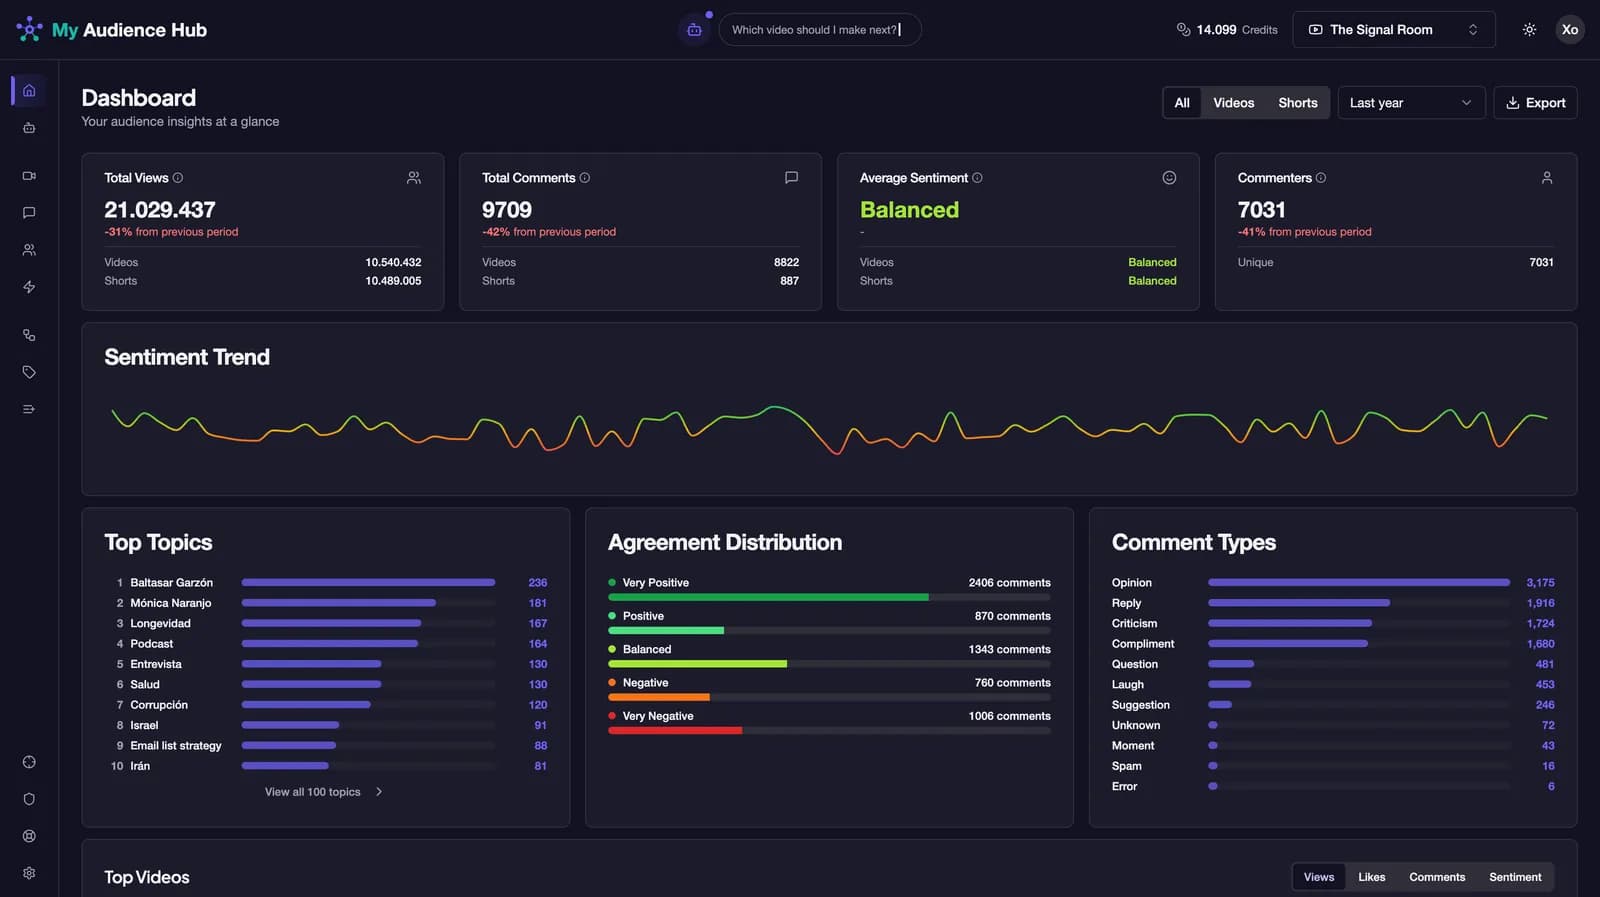
Task: Click the credits coins icon
Action: click(1183, 30)
